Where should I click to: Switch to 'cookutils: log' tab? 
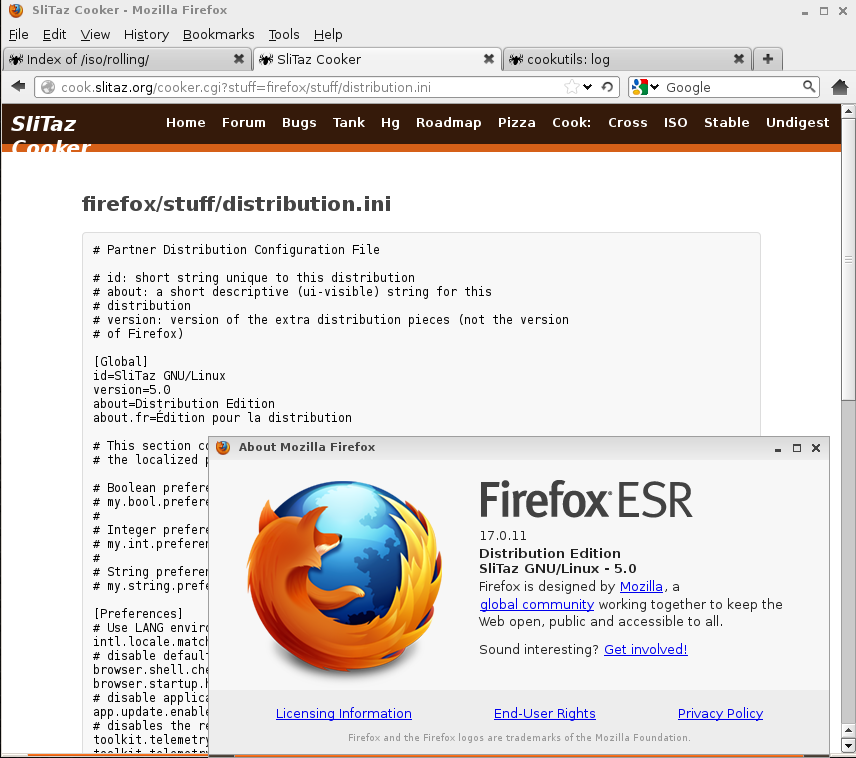coord(627,59)
